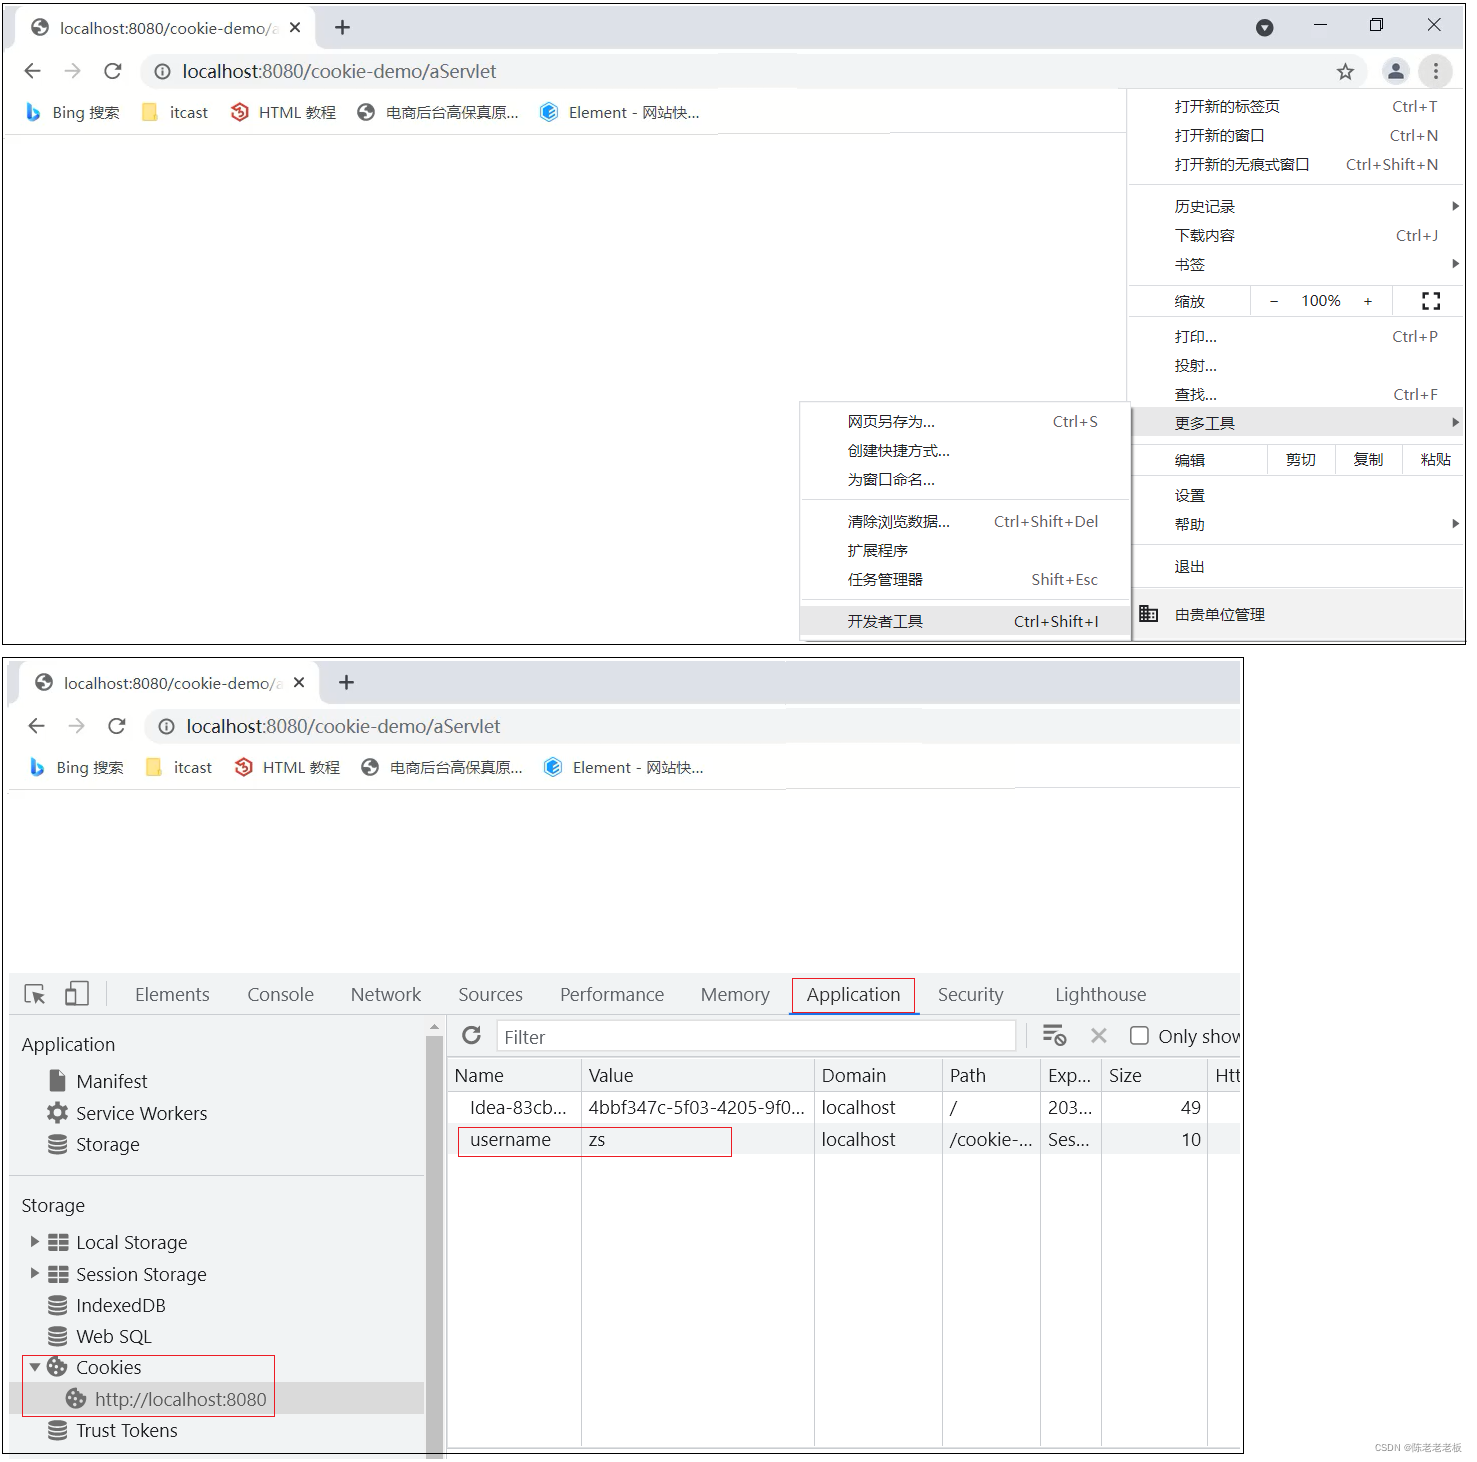
Task: Switch to the Elements tab
Action: [x=172, y=995]
